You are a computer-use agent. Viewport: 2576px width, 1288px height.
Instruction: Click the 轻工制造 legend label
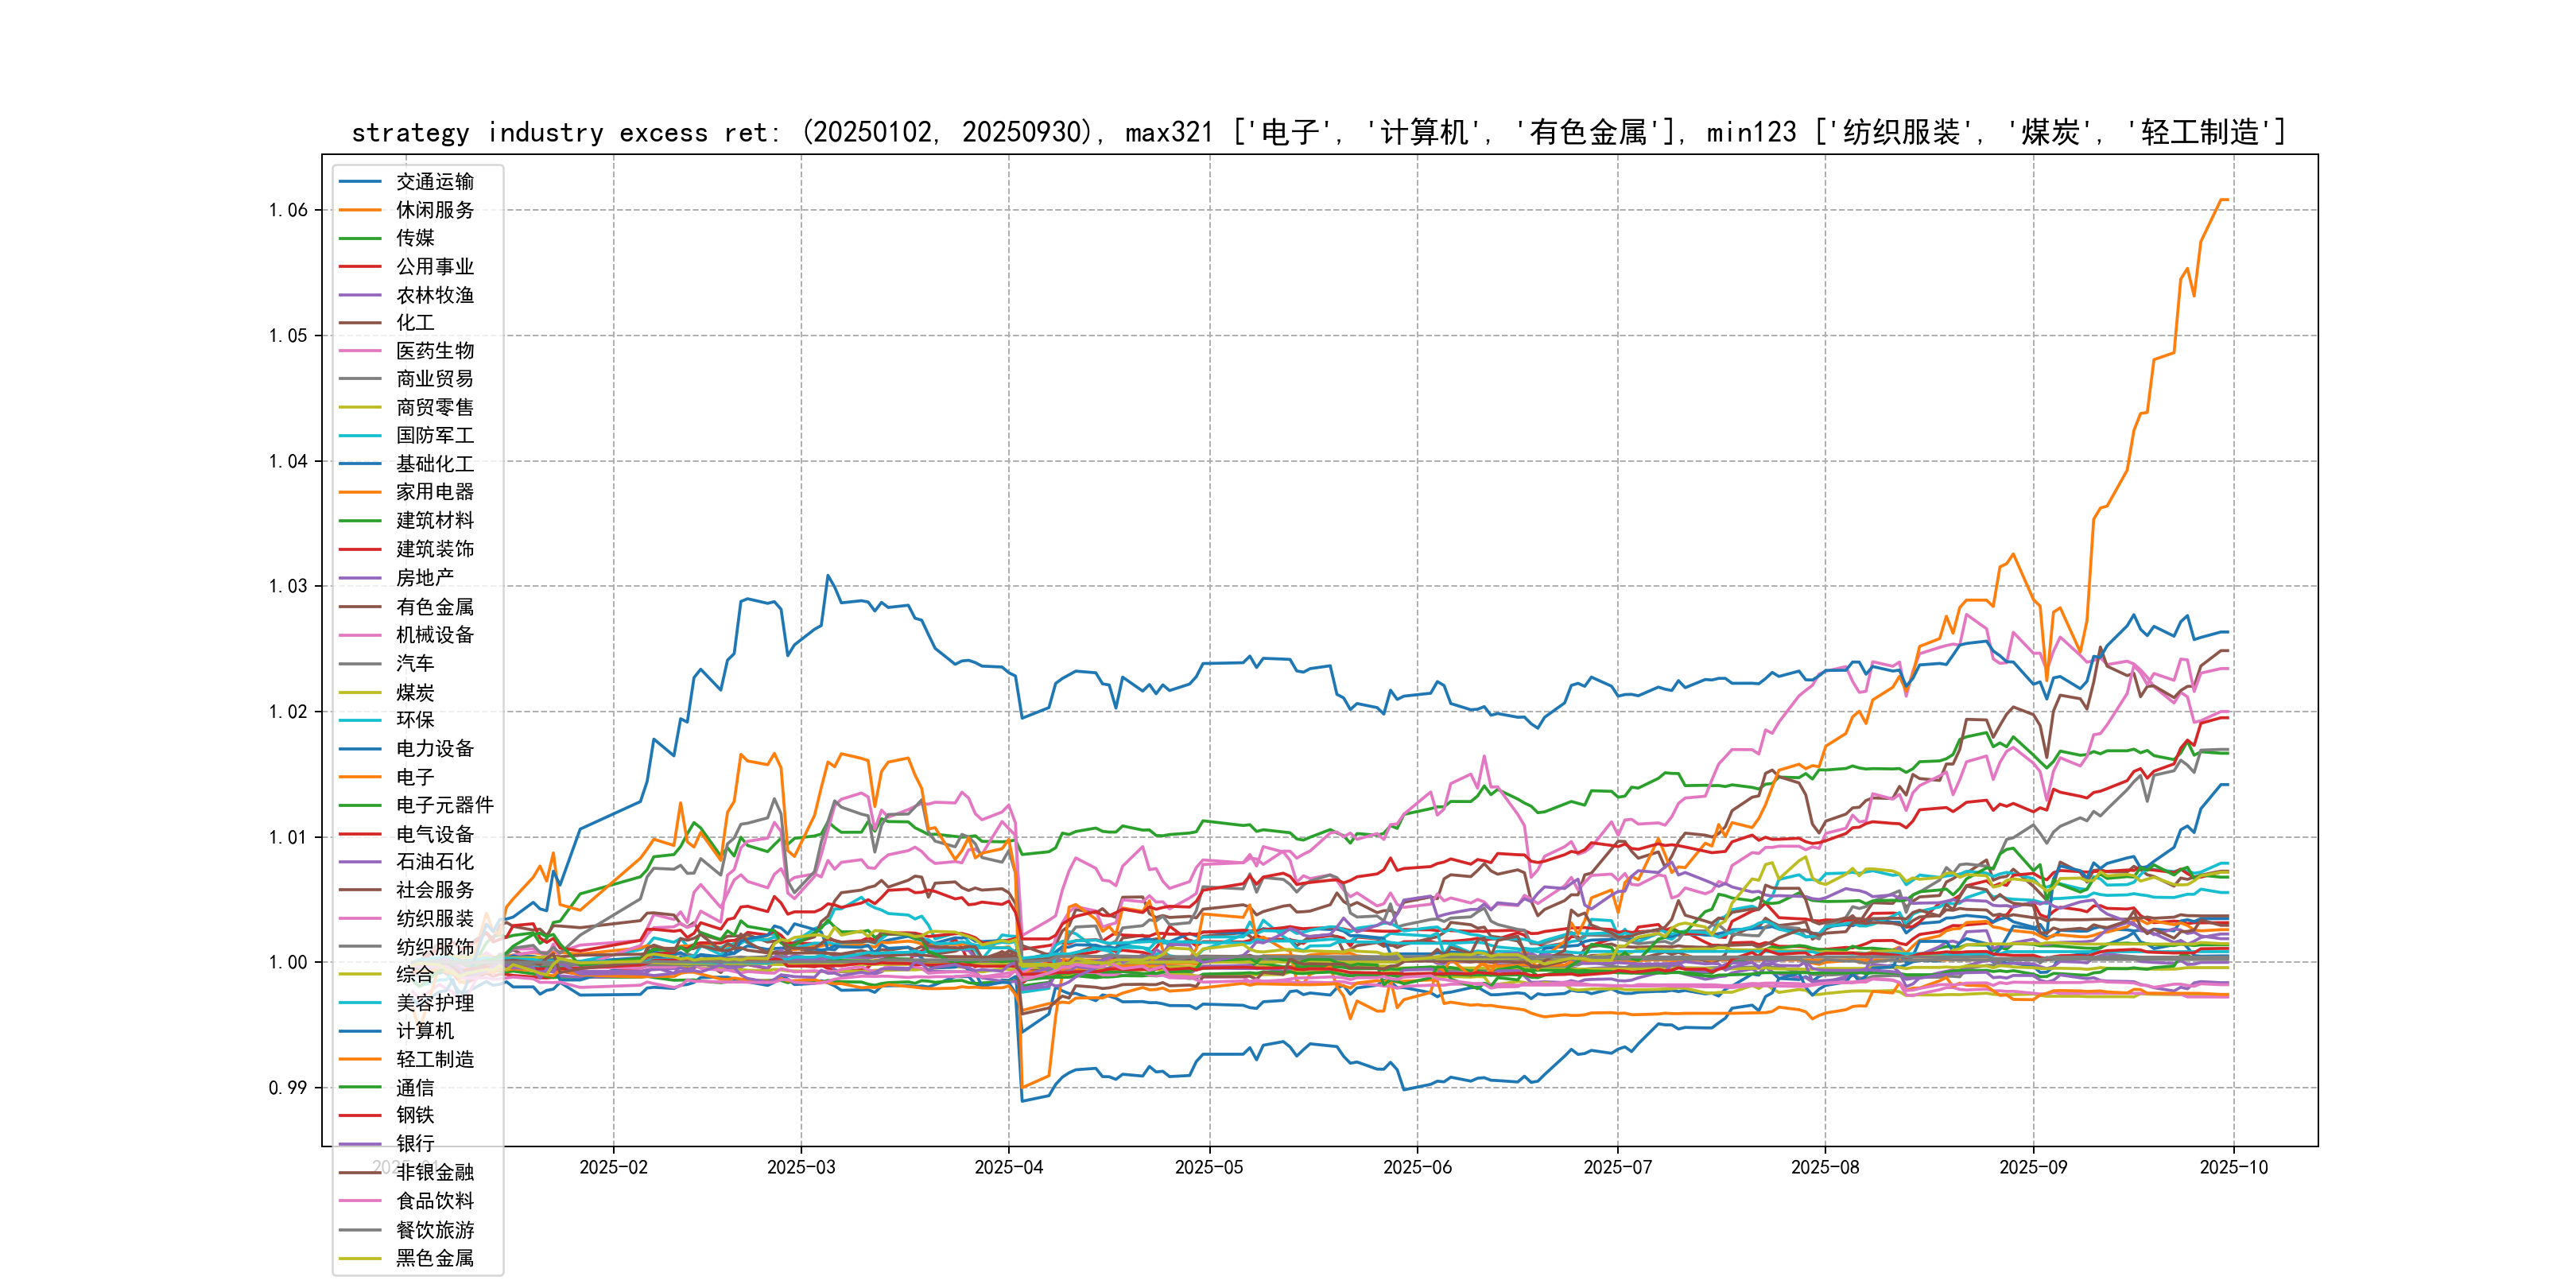(434, 1059)
